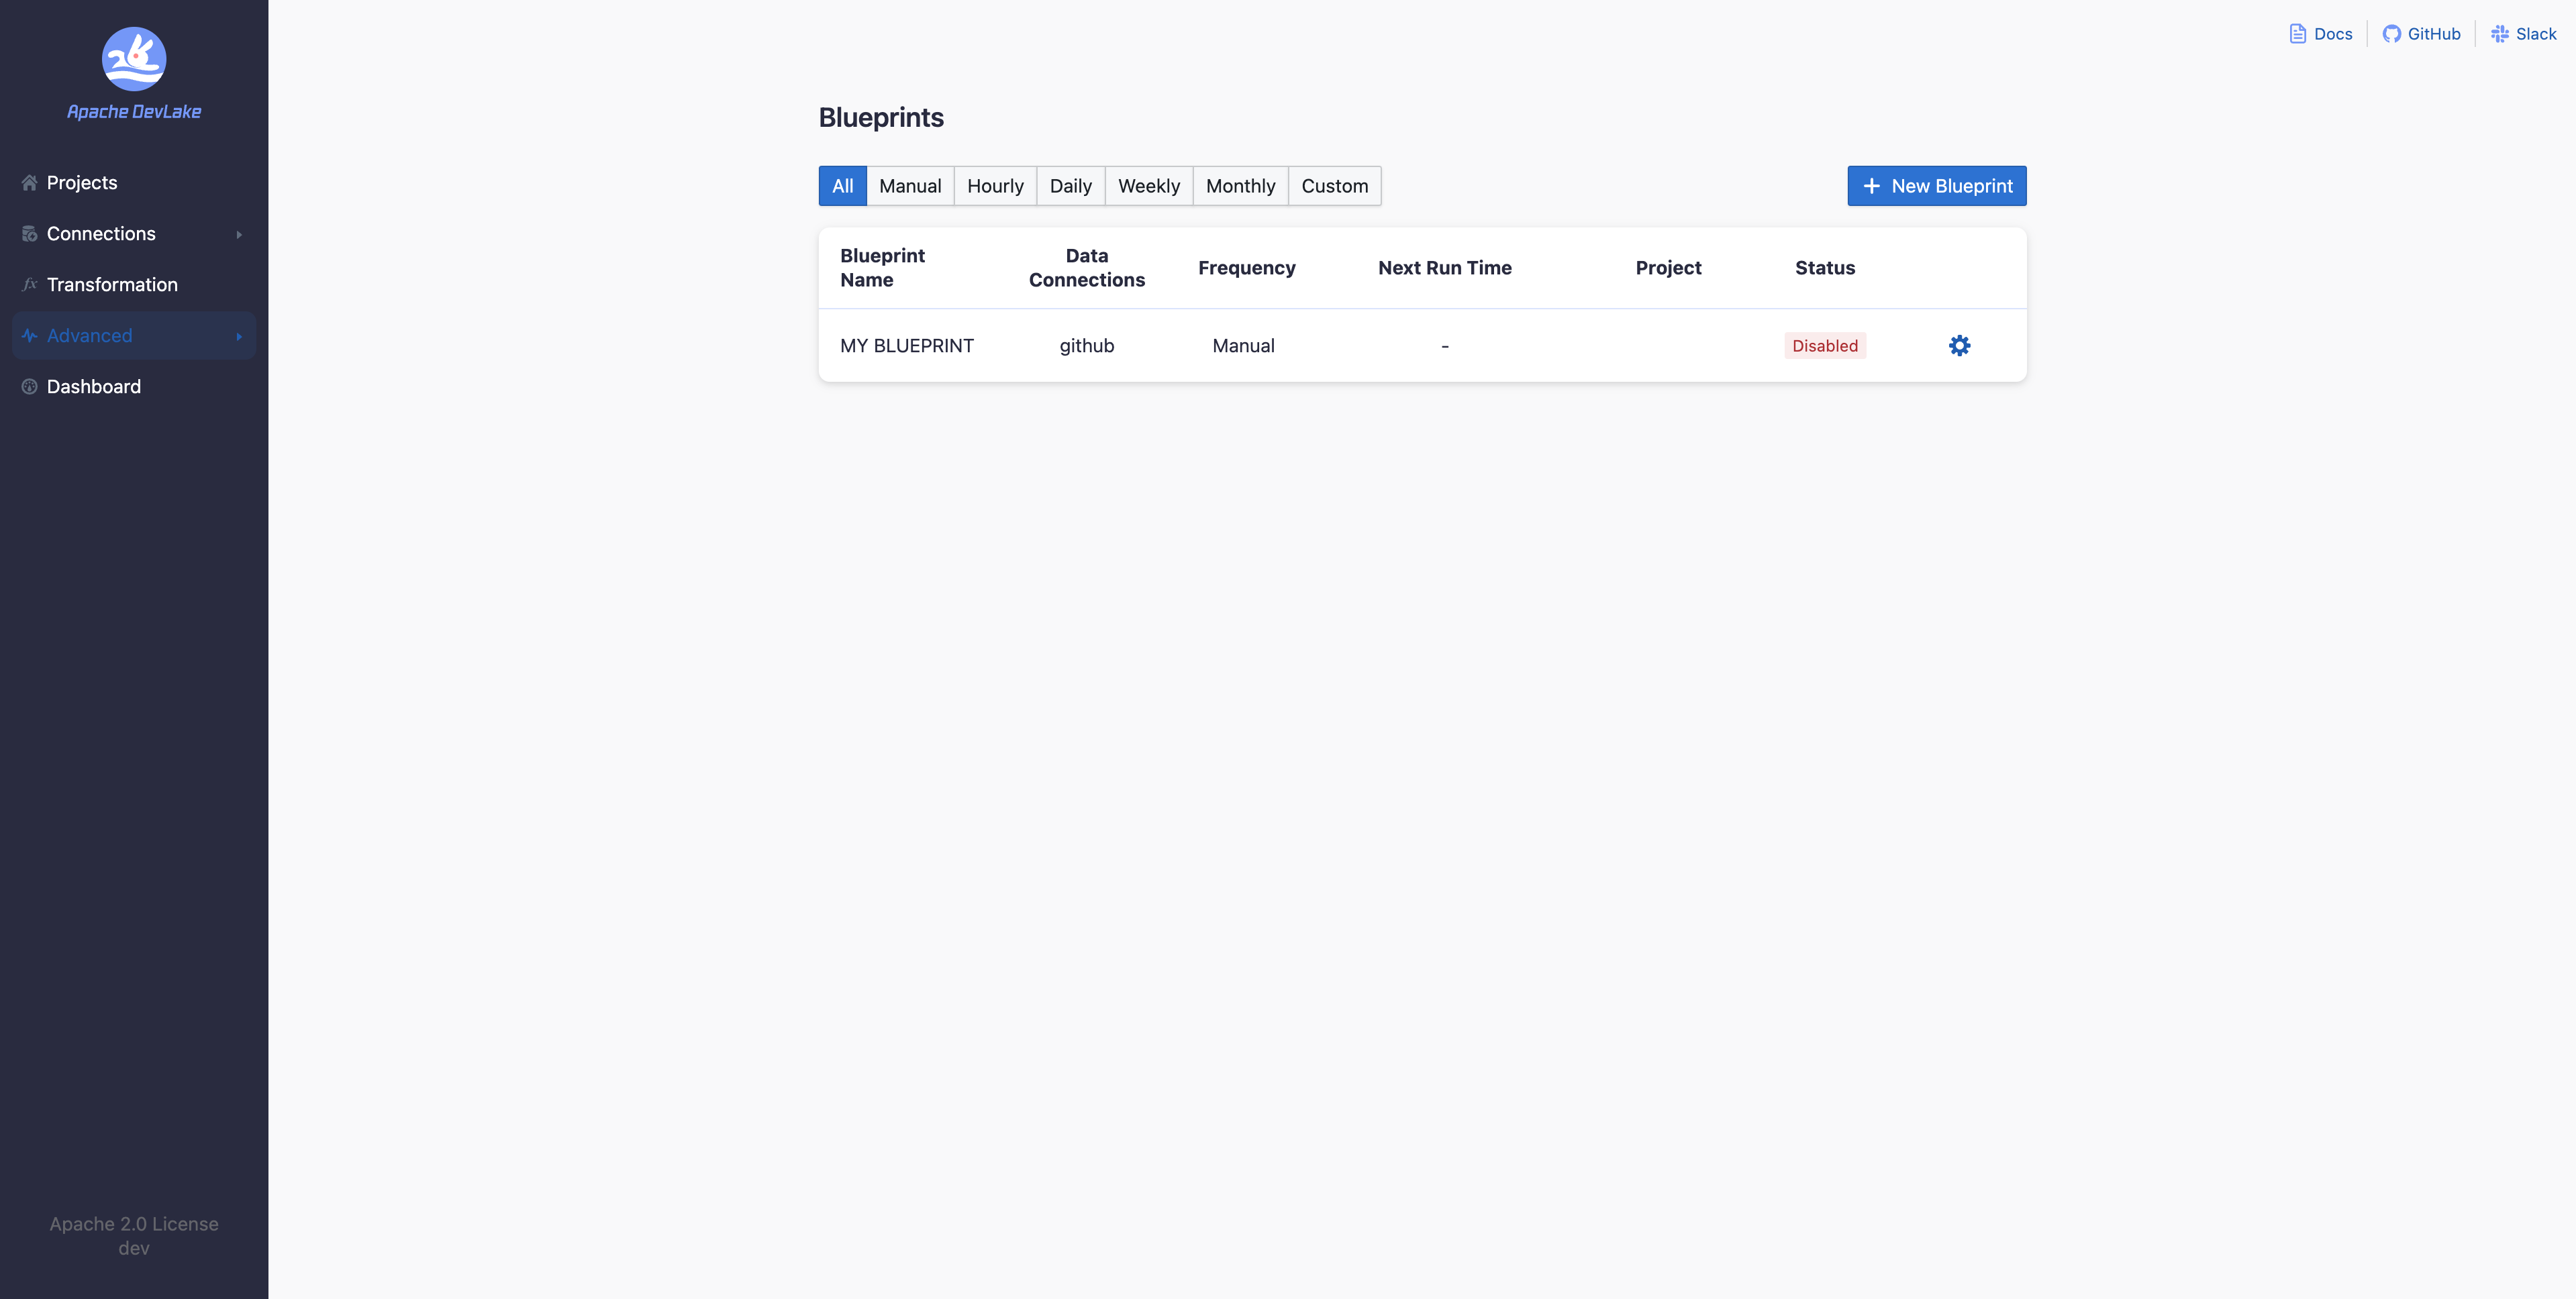This screenshot has height=1299, width=2576.
Task: Show Weekly blueprints
Action: click(x=1148, y=186)
